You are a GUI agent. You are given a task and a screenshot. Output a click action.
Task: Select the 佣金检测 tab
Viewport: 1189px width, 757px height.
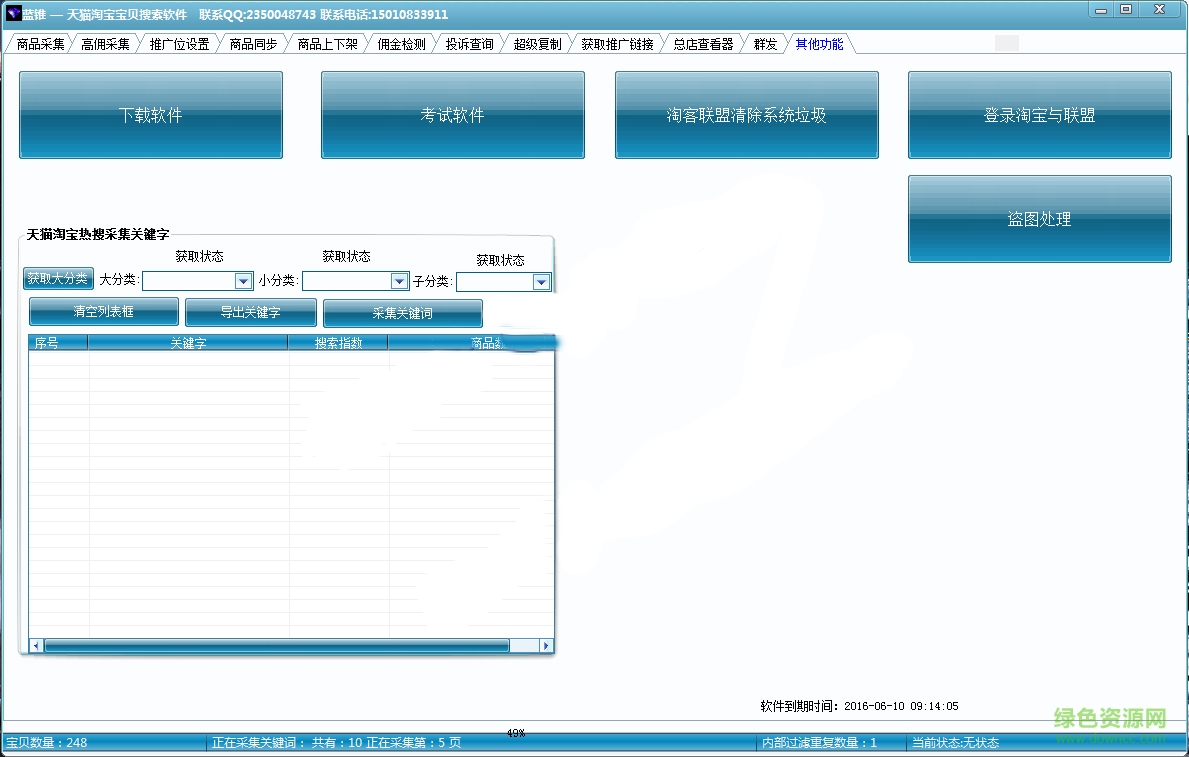[401, 44]
